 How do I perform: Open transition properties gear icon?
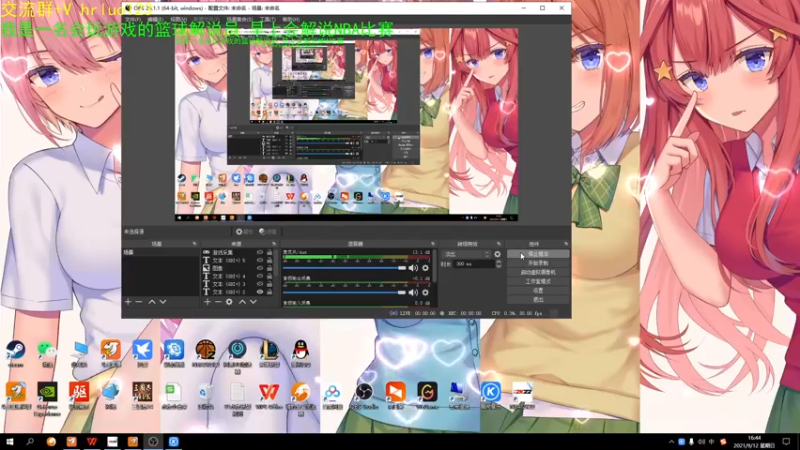click(x=497, y=254)
